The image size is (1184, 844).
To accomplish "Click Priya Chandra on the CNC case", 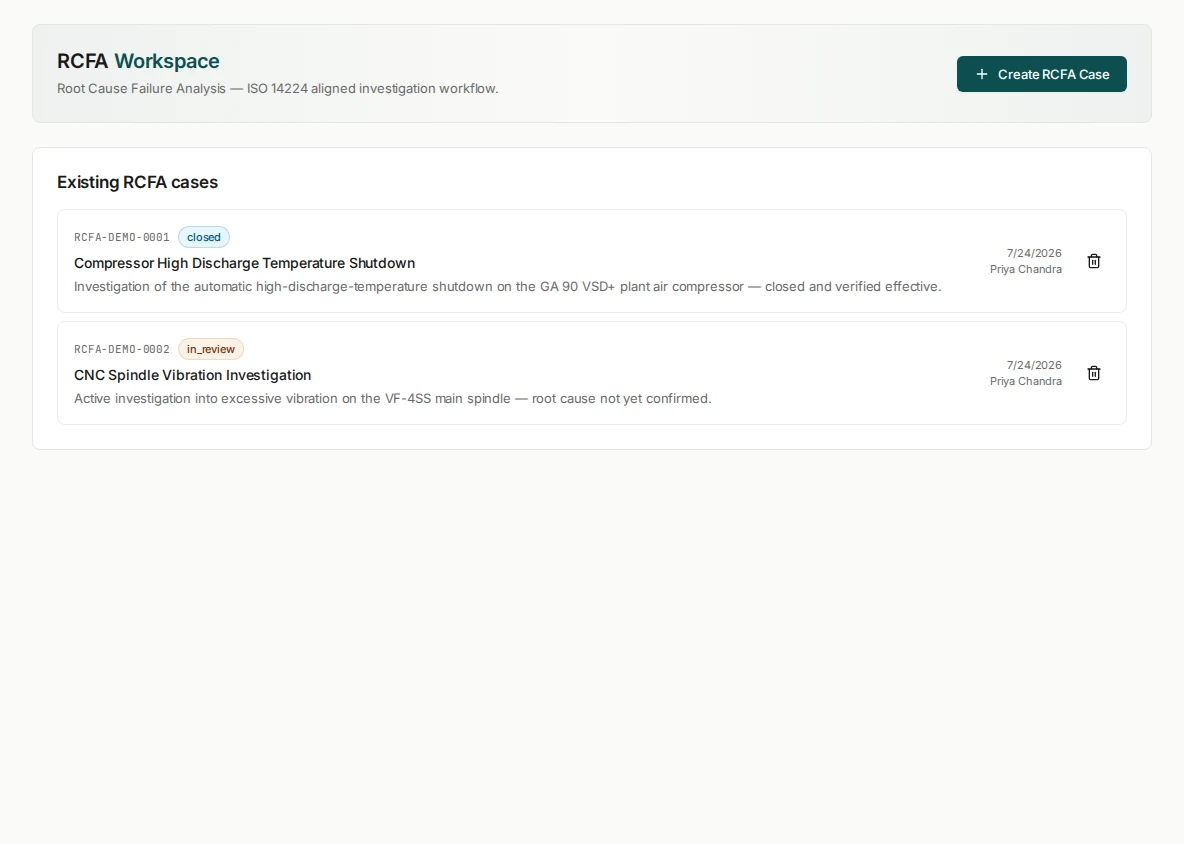I will (1025, 381).
